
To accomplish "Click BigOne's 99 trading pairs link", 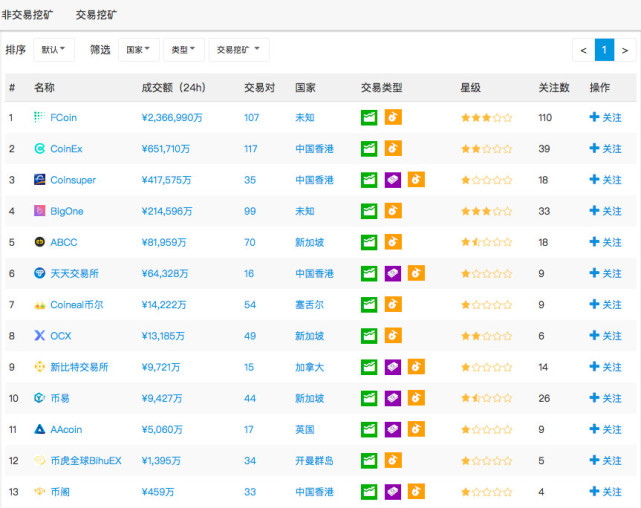I will coord(250,211).
